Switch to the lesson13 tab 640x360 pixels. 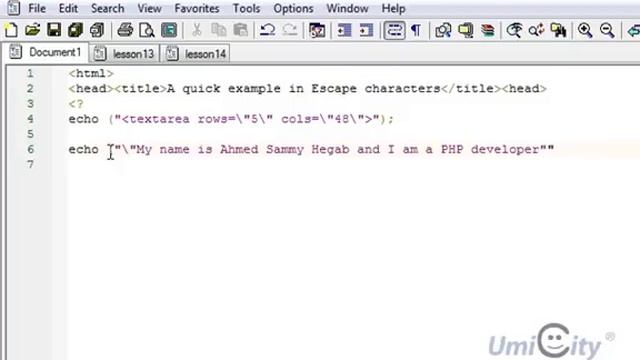click(x=124, y=53)
